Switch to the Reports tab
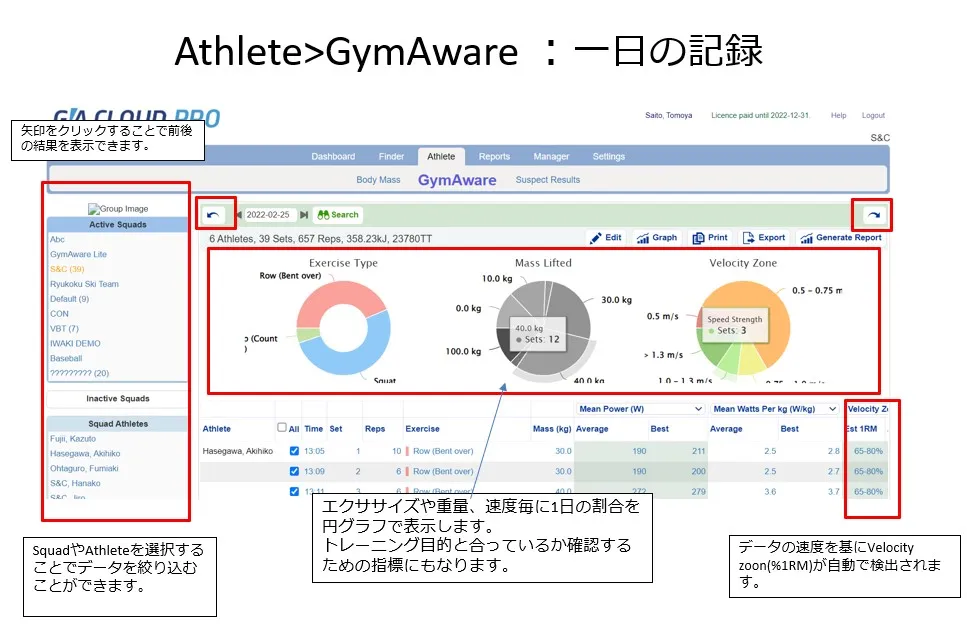This screenshot has height=630, width=967. [x=494, y=157]
